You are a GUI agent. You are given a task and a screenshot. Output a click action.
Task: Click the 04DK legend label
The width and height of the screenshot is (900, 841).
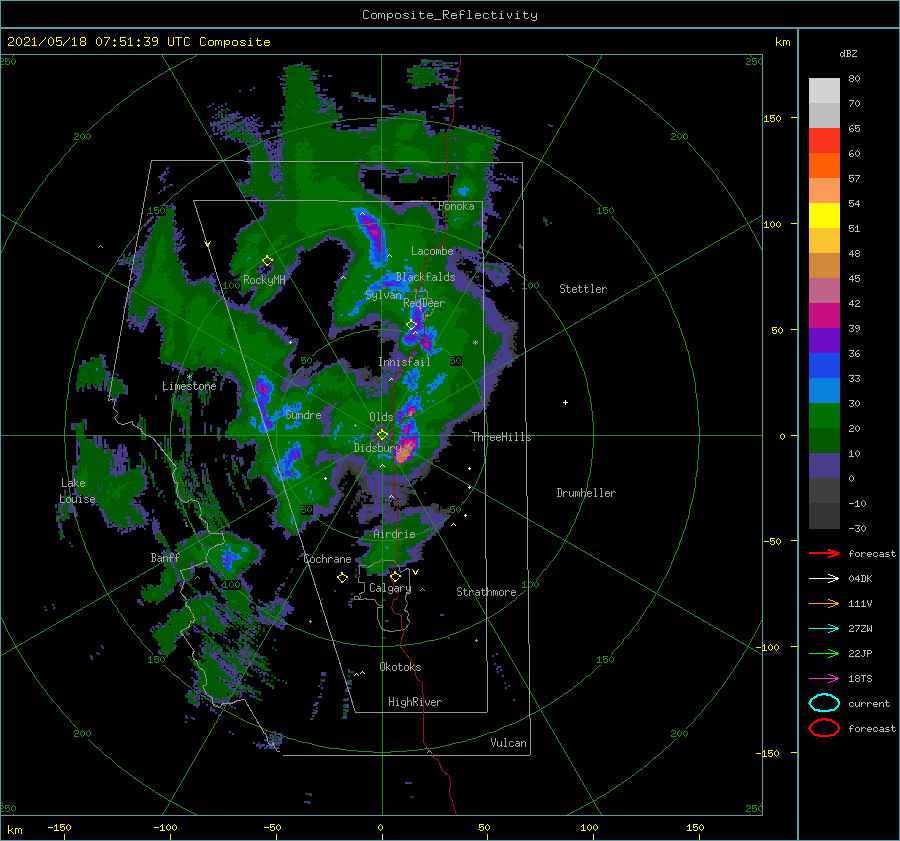point(860,578)
